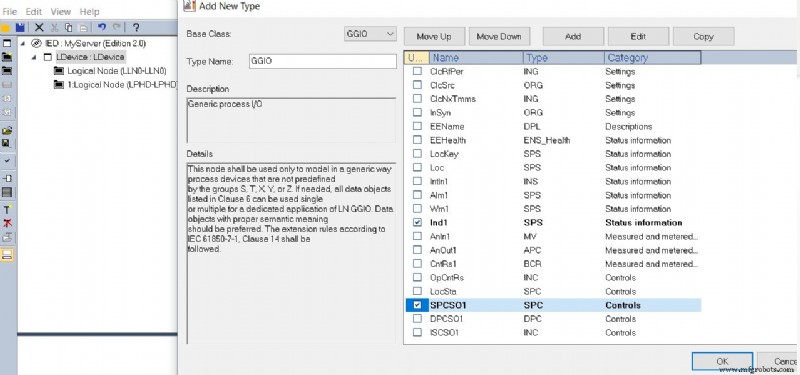Check the AnIn1 checkbox
The height and width of the screenshot is (375, 800).
pyautogui.click(x=417, y=236)
